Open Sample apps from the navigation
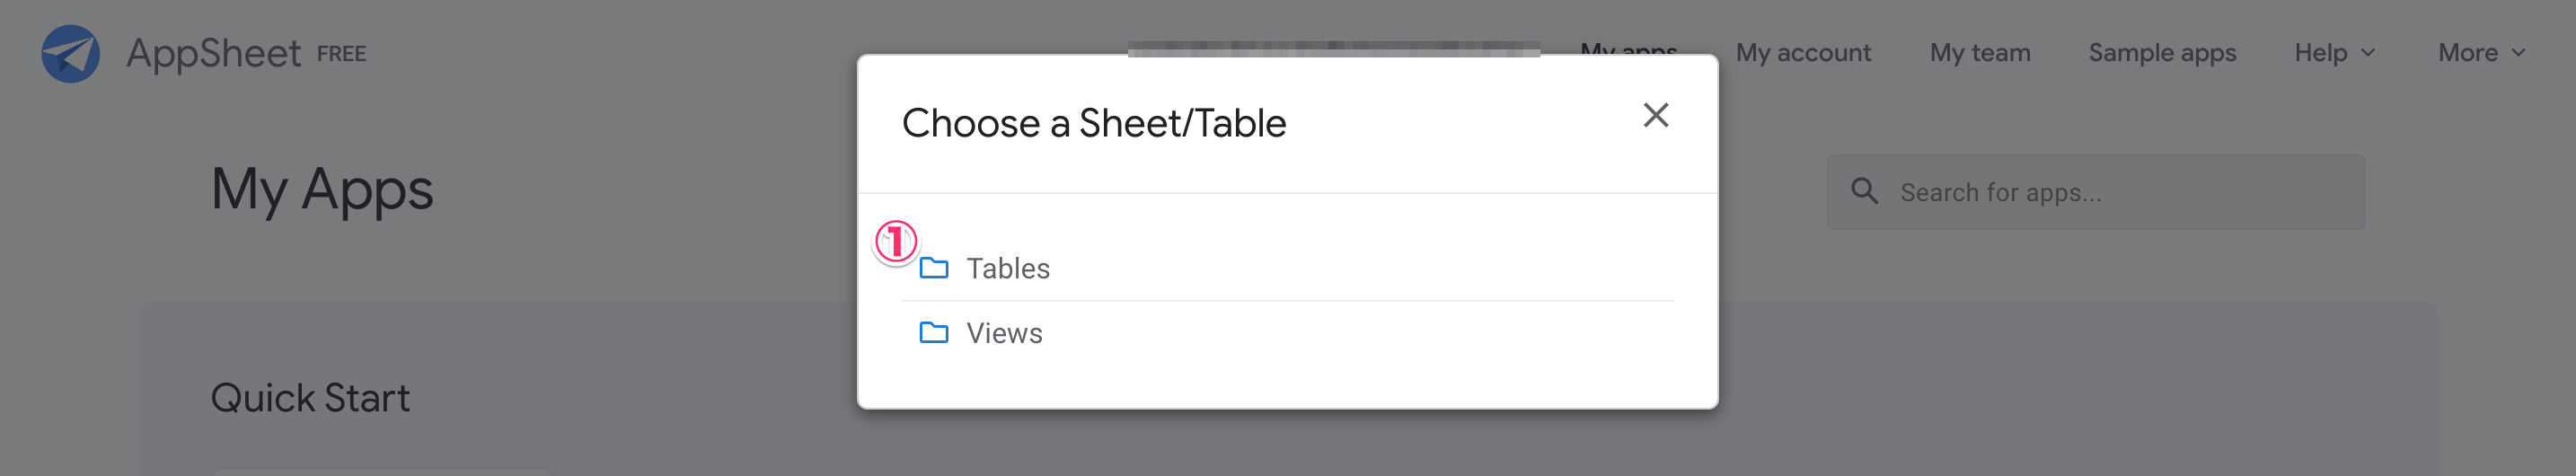Viewport: 2576px width, 476px height. tap(2162, 53)
